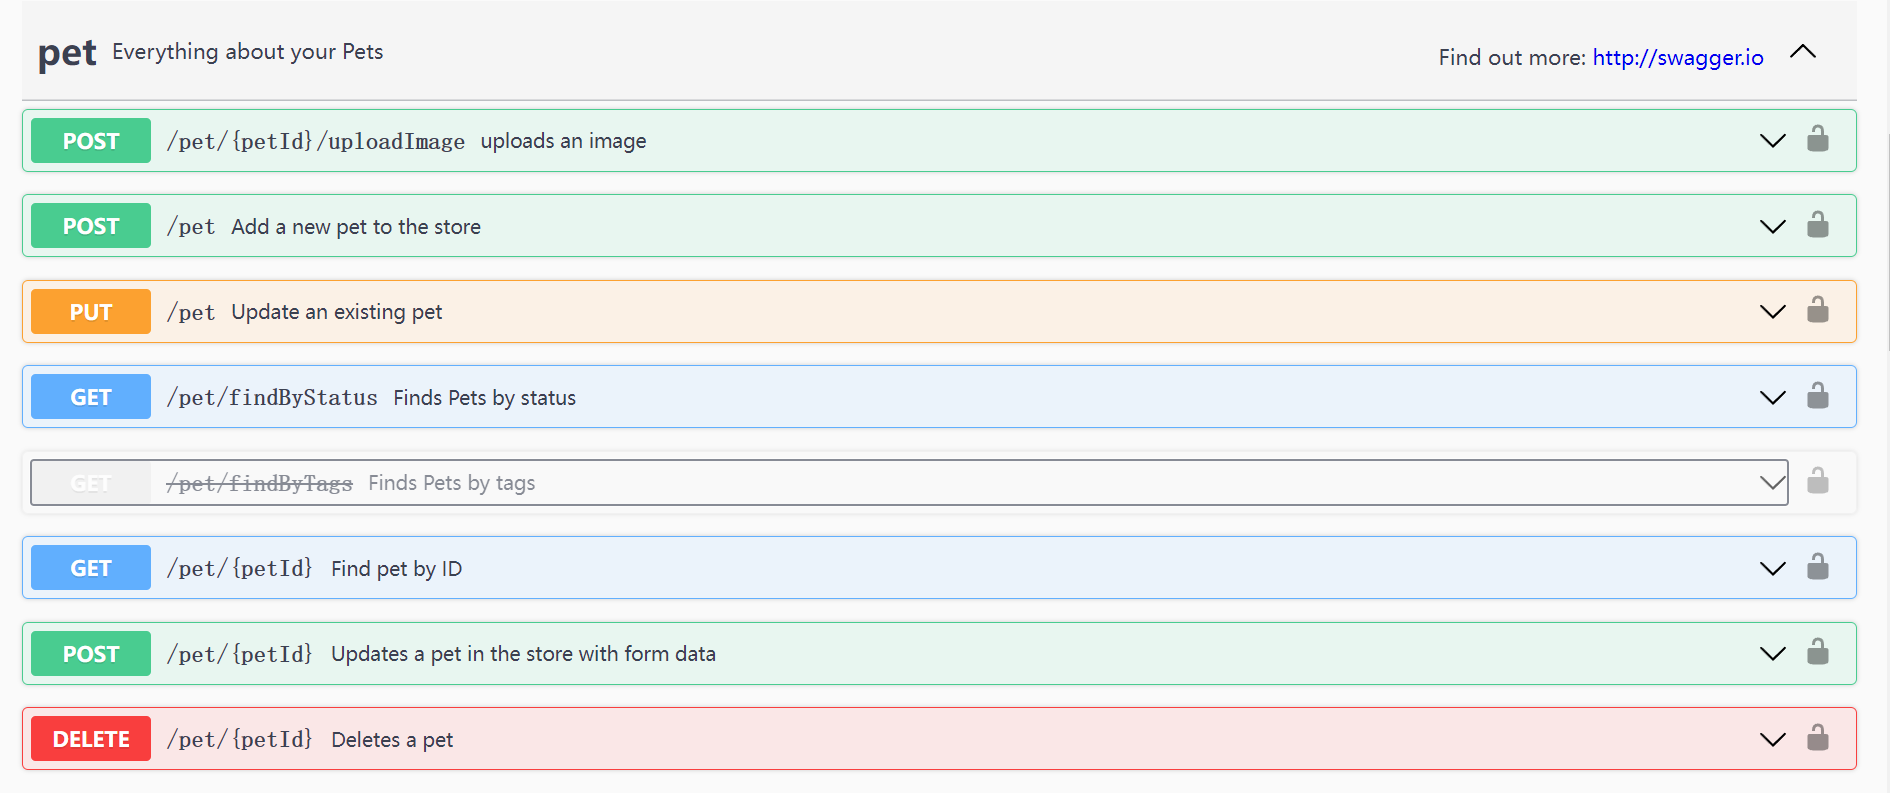Click lock icon on PUT /pet row
Image resolution: width=1890 pixels, height=793 pixels.
[x=1817, y=311]
